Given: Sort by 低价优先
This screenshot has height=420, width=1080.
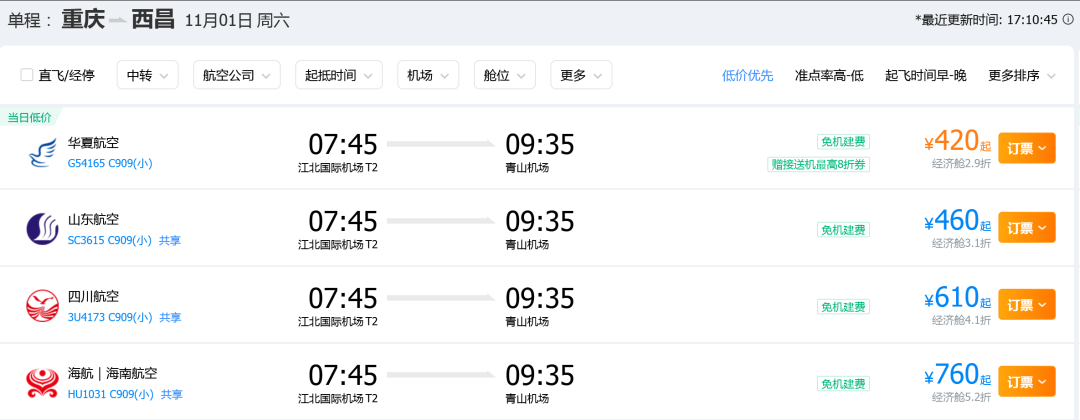Looking at the screenshot, I should pos(747,75).
